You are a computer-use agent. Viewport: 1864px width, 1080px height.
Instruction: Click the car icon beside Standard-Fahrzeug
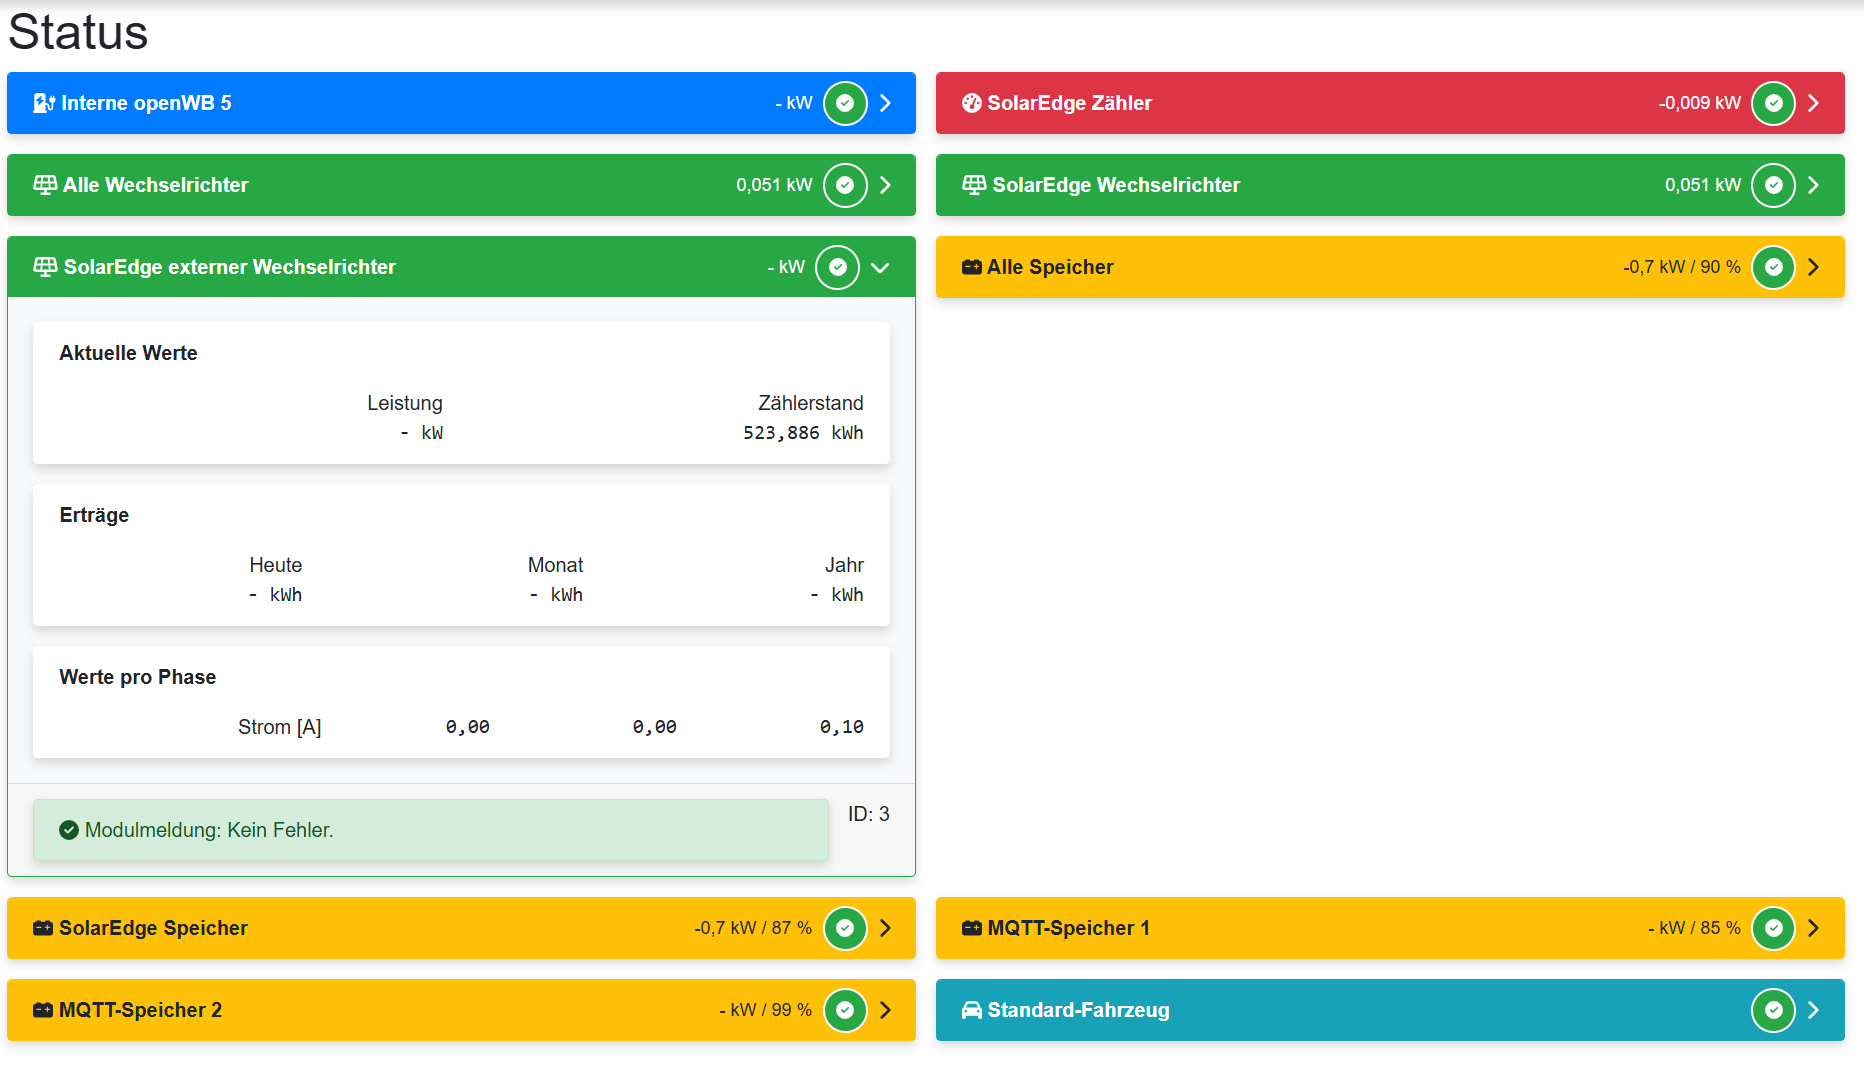tap(971, 1010)
